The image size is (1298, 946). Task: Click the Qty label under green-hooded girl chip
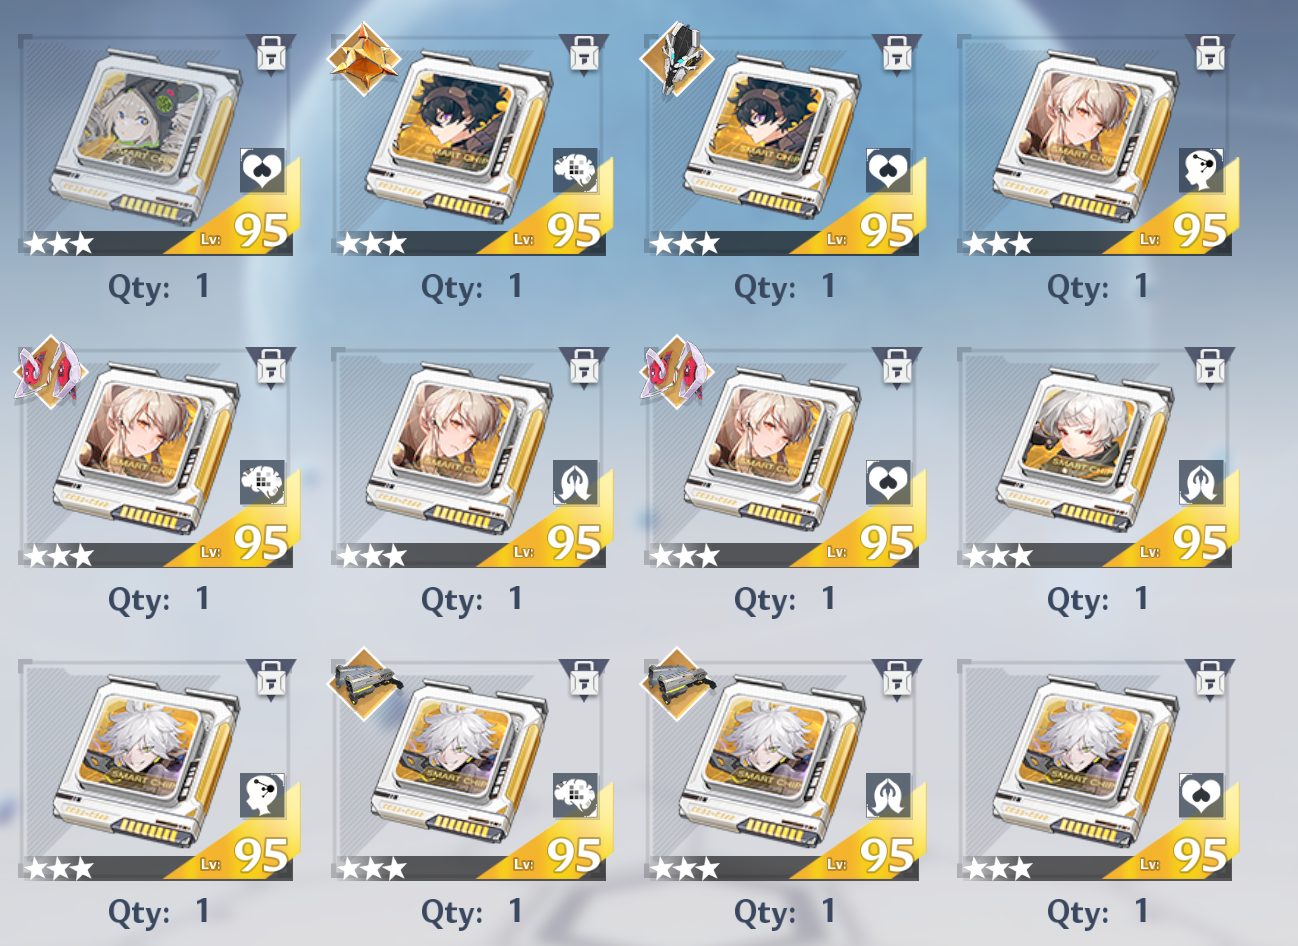[139, 288]
